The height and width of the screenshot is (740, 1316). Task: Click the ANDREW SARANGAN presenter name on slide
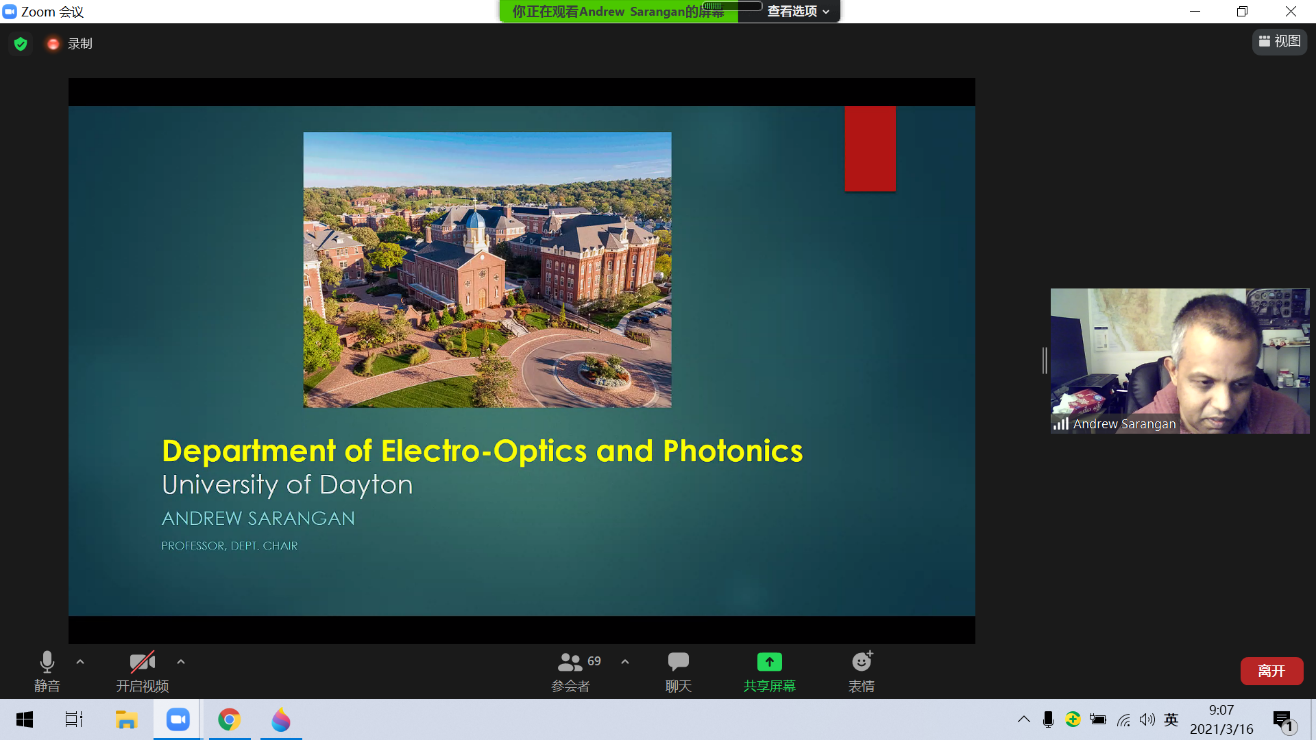pos(258,519)
